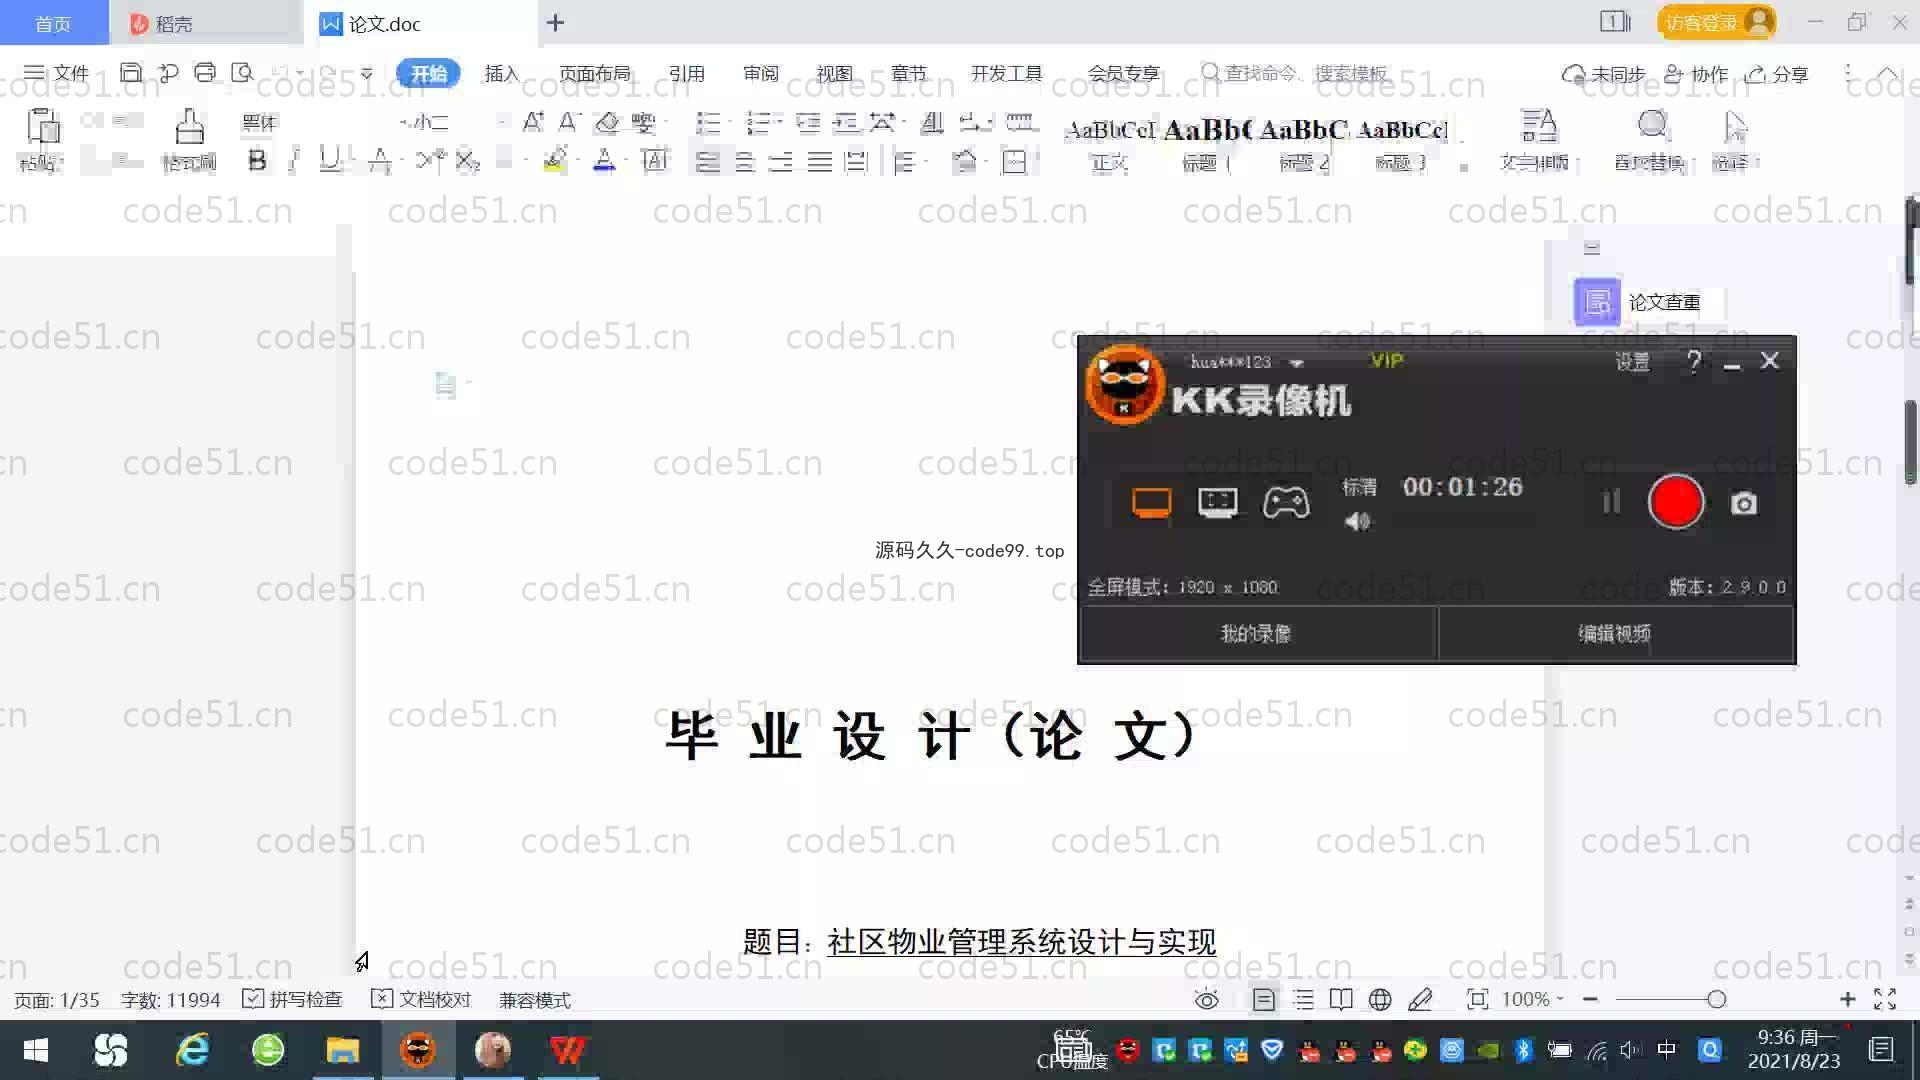Open 我的录像 in KK录像机

coord(1257,633)
